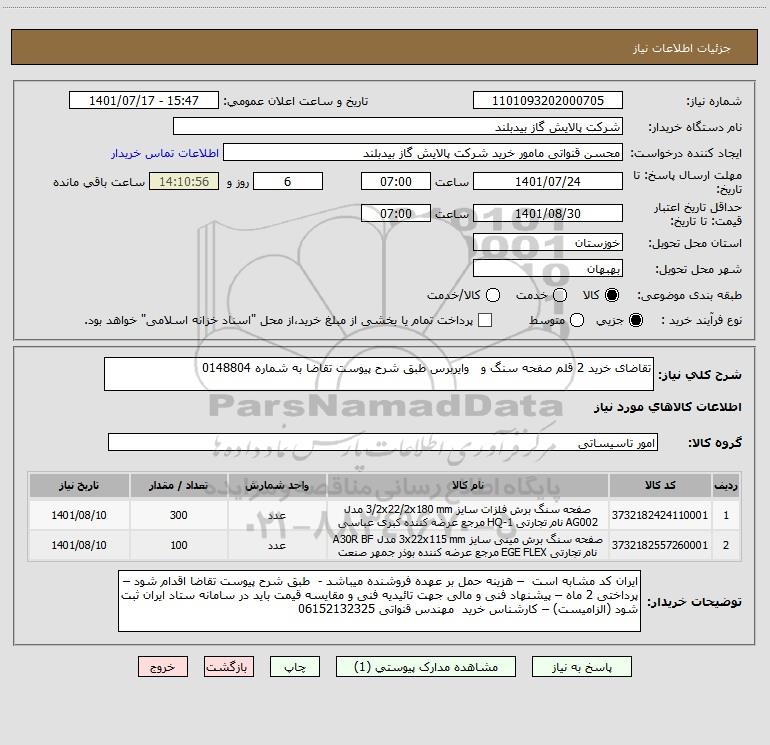This screenshot has width=770, height=745.
Task: Click metal cutting disc product name row 1
Action: point(468,515)
